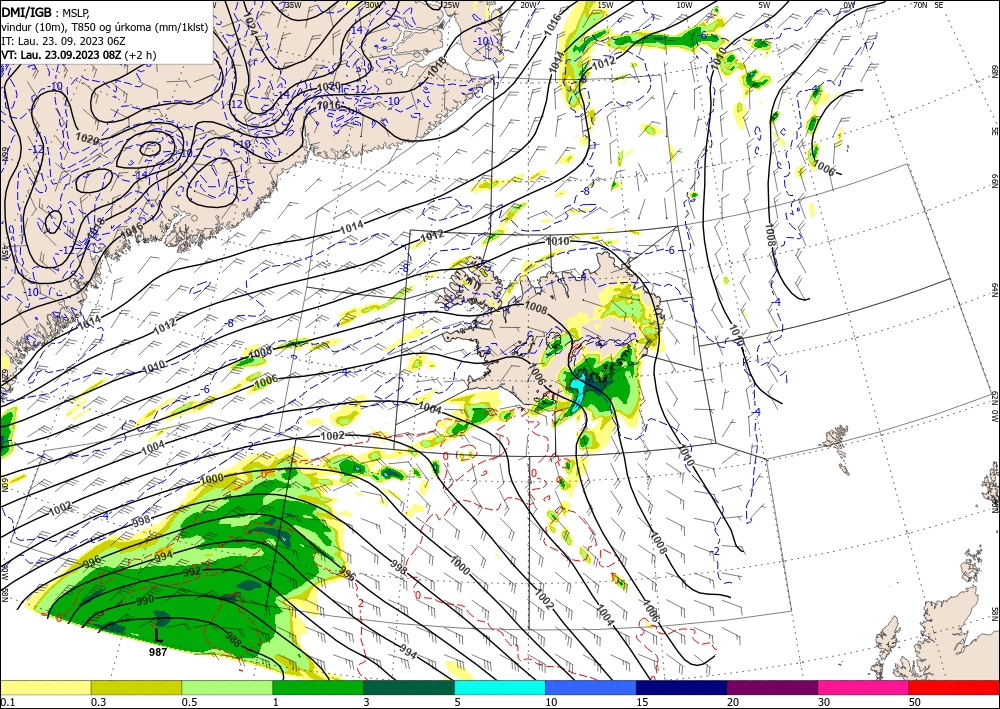Click the '30' legend value

point(824,702)
